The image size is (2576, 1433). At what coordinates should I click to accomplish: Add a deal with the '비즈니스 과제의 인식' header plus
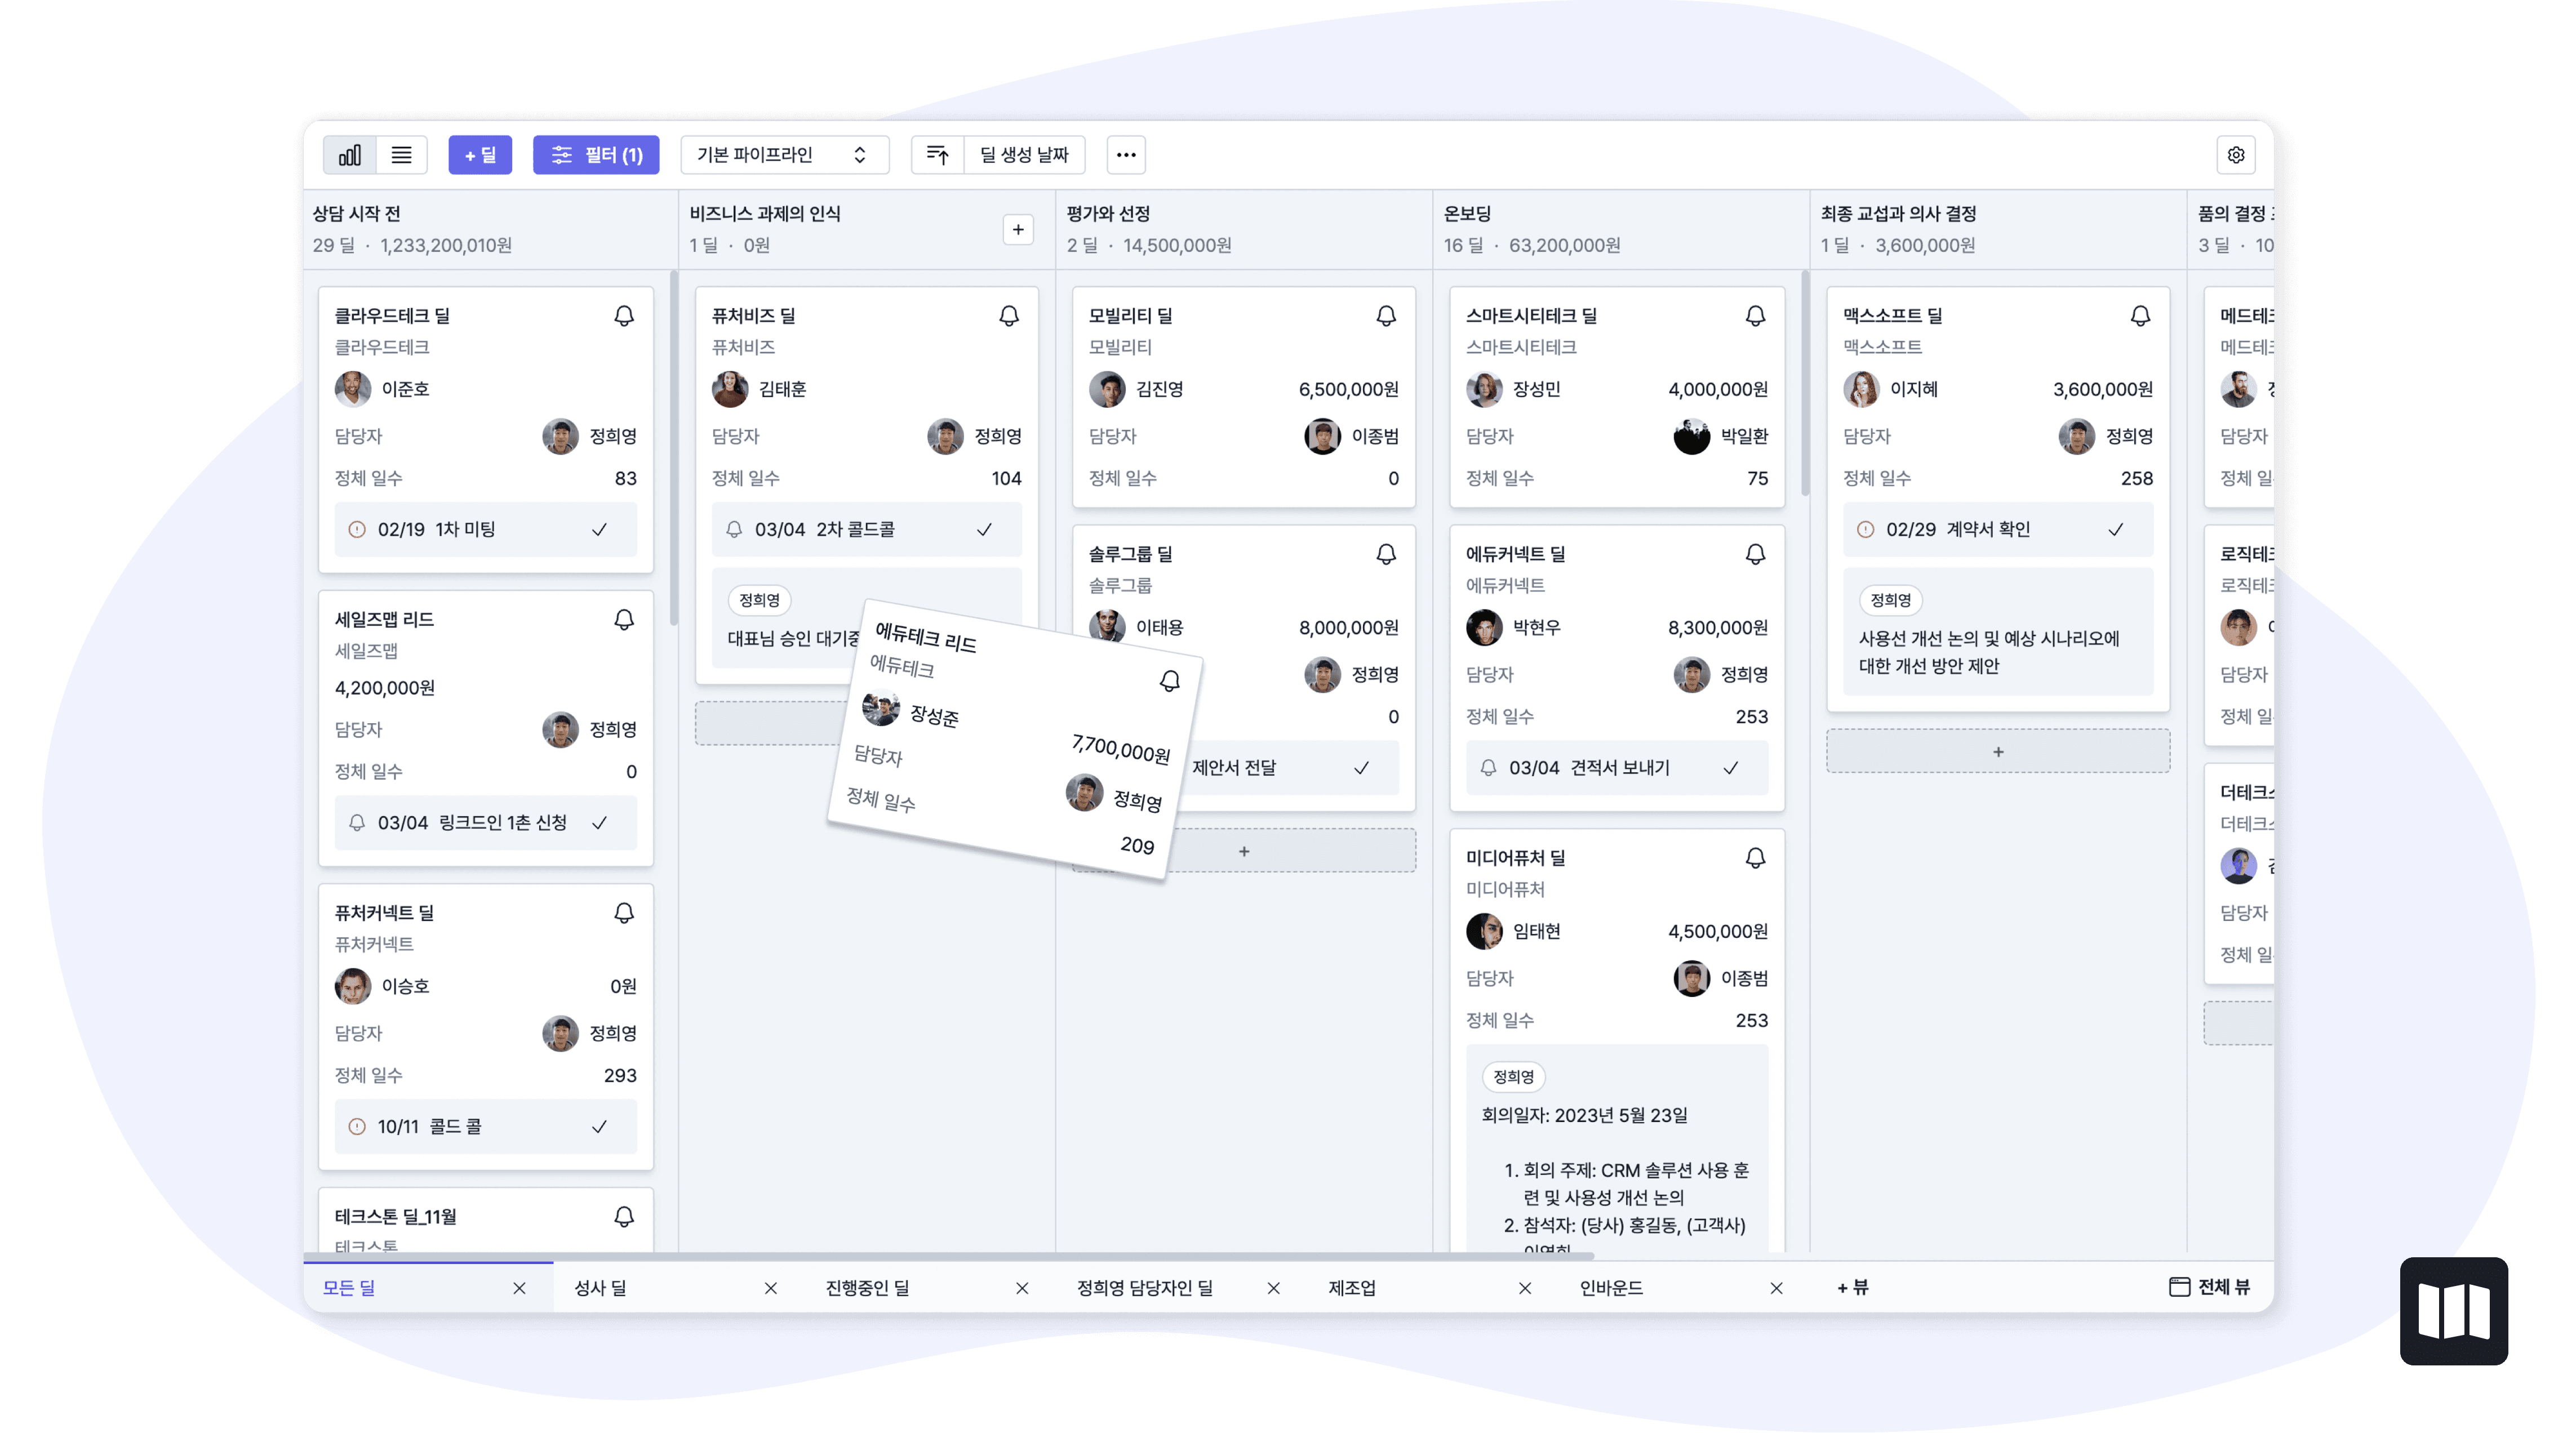(x=1018, y=230)
